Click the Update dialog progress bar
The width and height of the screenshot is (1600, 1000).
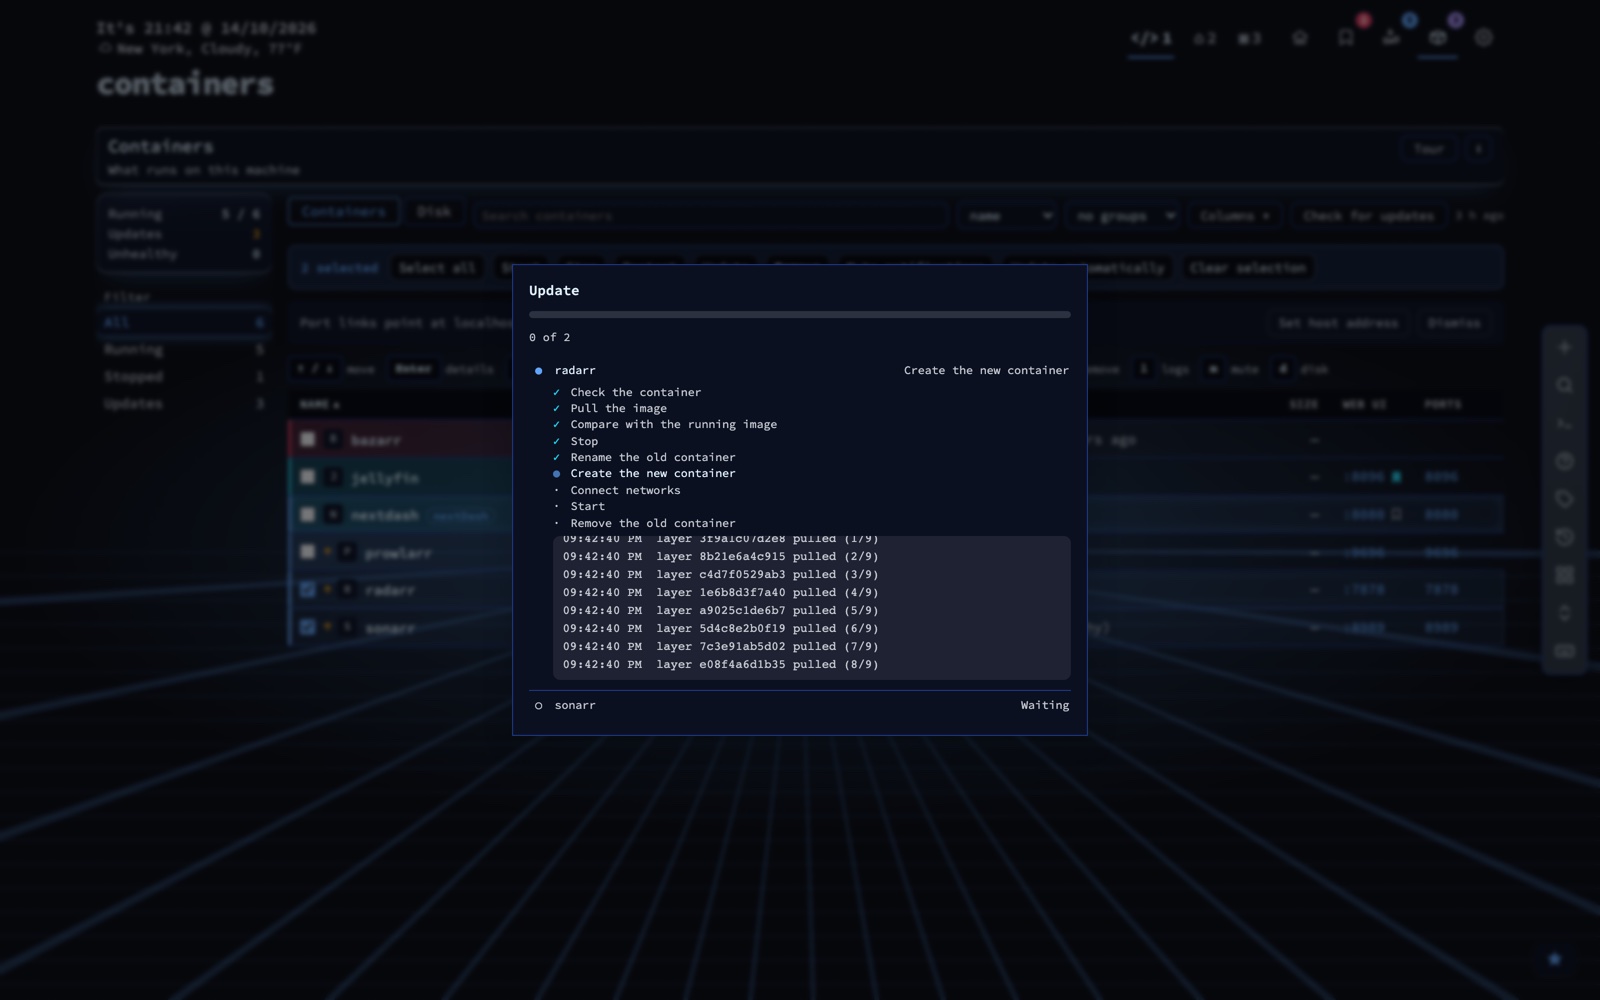click(800, 314)
